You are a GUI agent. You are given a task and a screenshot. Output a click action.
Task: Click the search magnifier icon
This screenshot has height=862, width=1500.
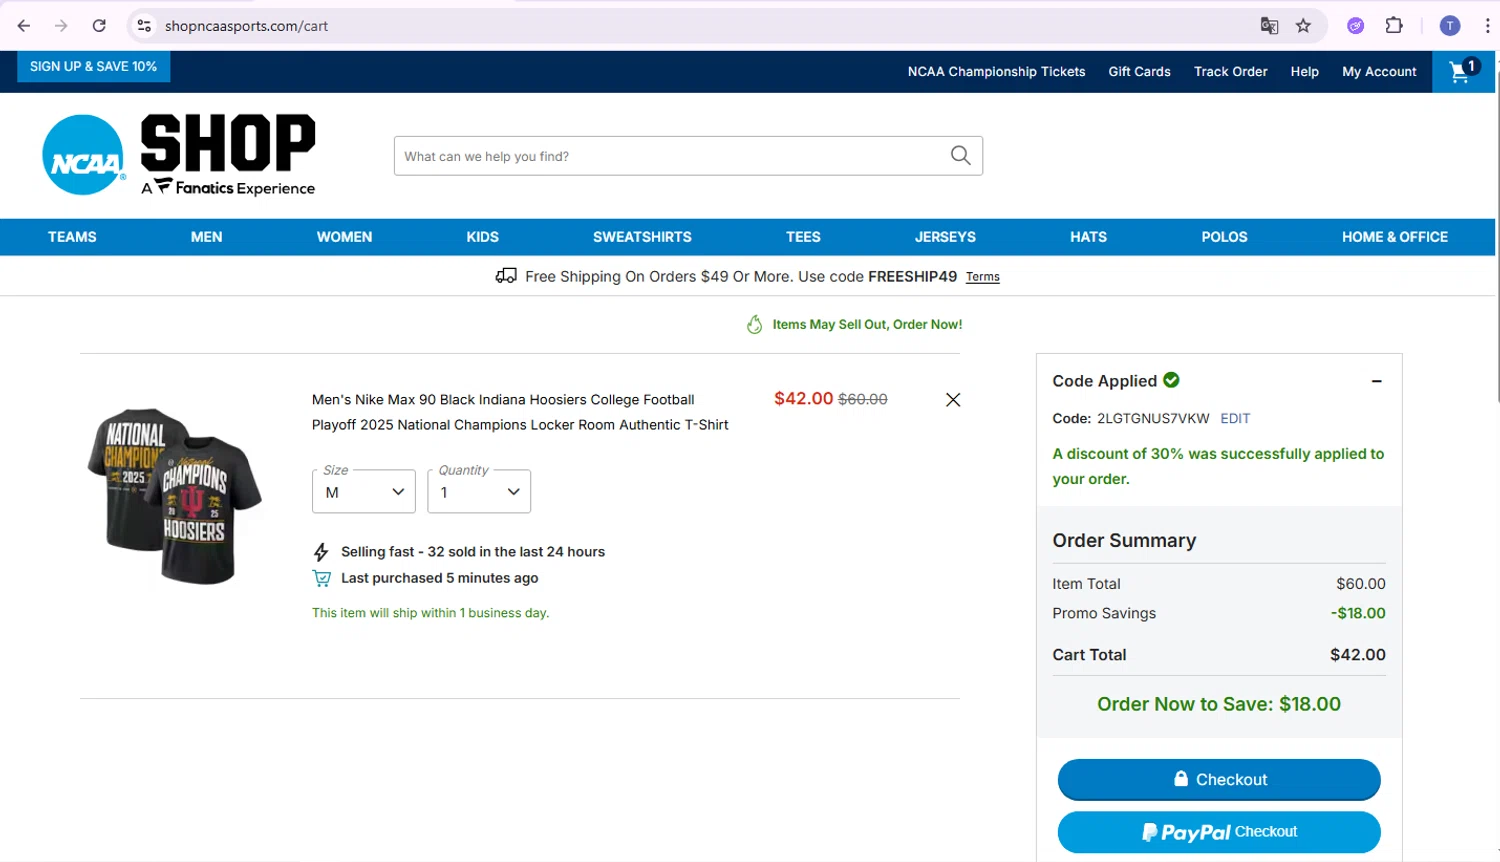tap(961, 155)
